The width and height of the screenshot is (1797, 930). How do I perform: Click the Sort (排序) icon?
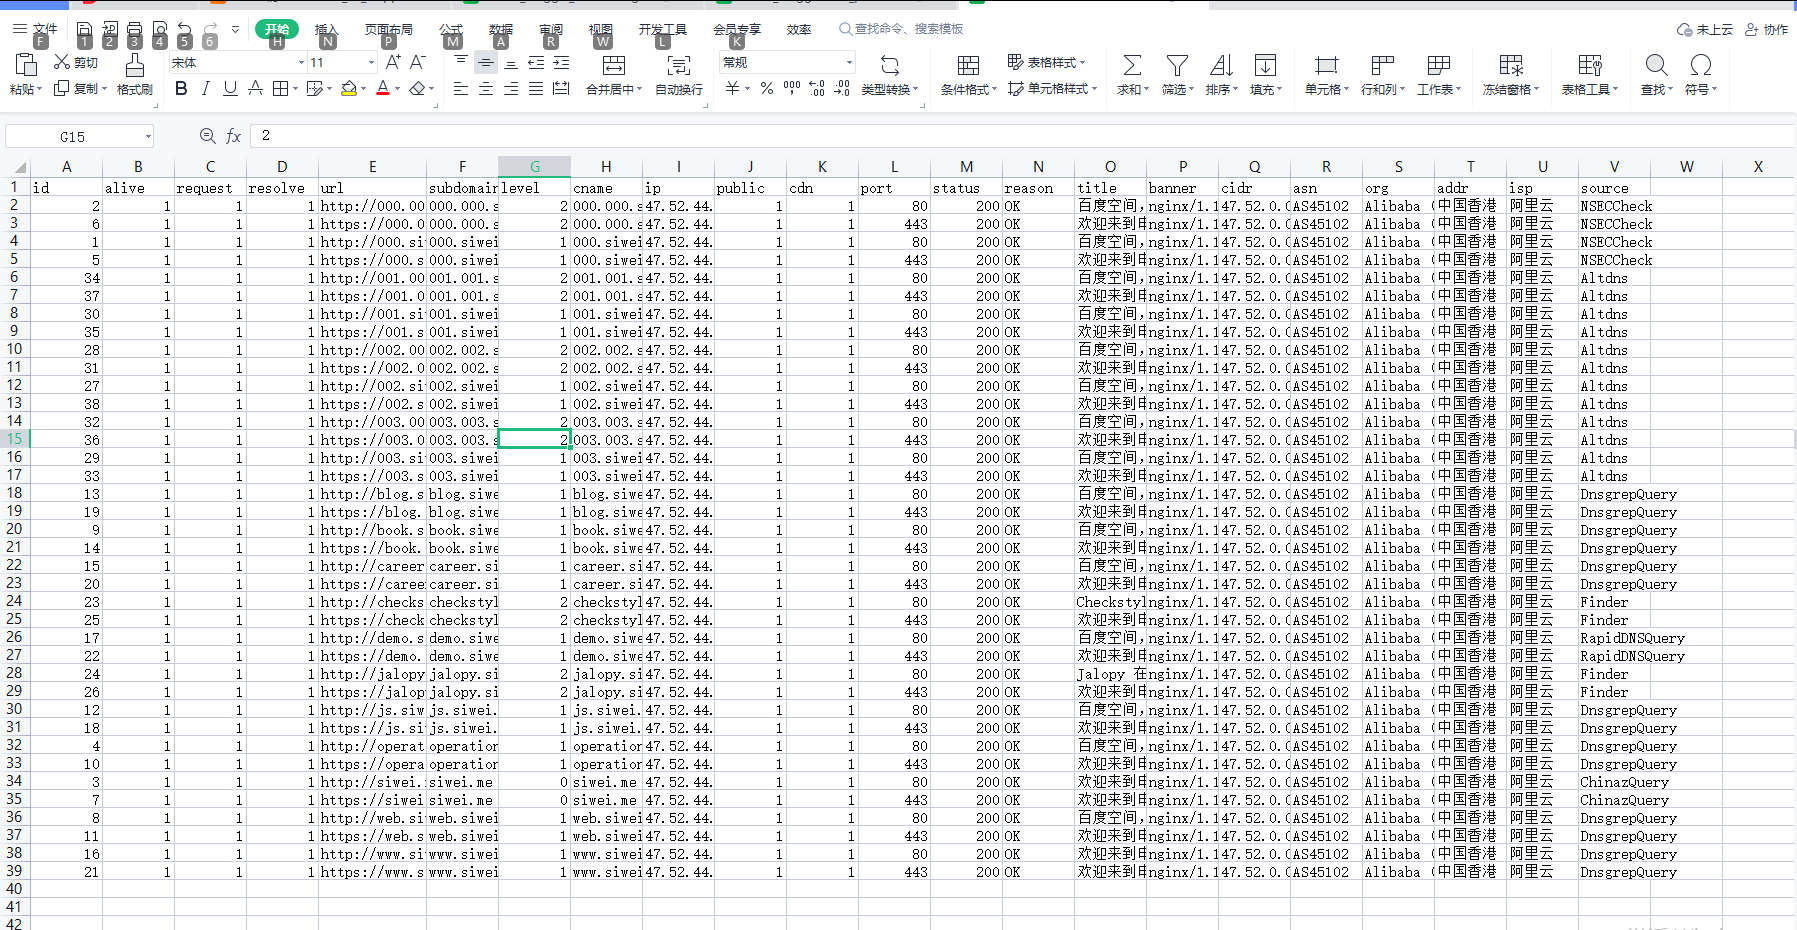click(x=1220, y=66)
